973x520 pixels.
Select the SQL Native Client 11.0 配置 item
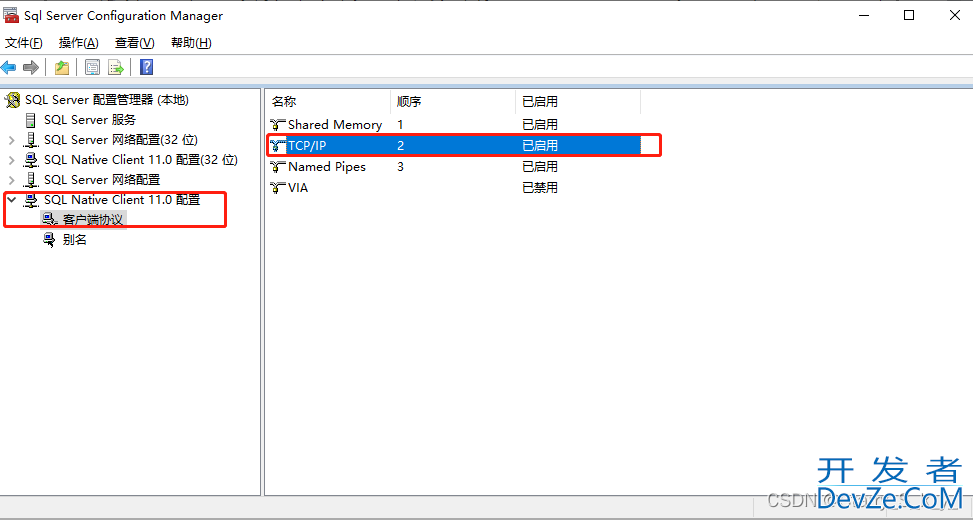(122, 200)
